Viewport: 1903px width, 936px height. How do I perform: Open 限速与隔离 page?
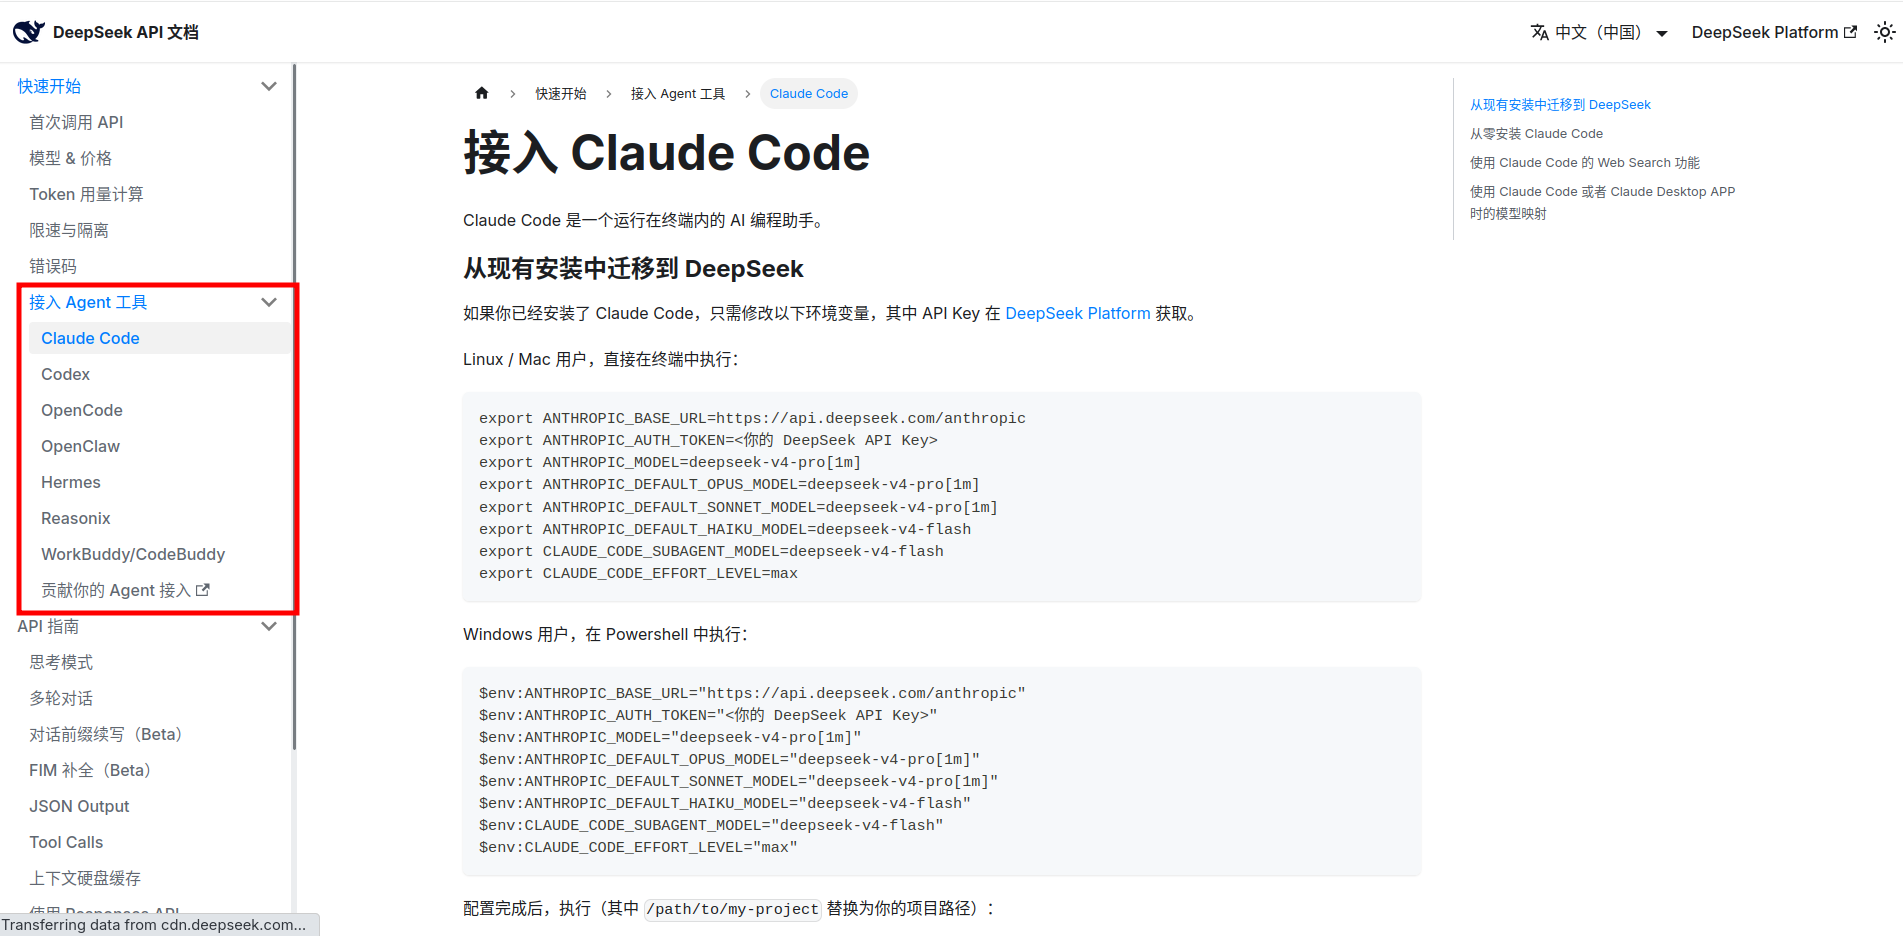pos(69,230)
